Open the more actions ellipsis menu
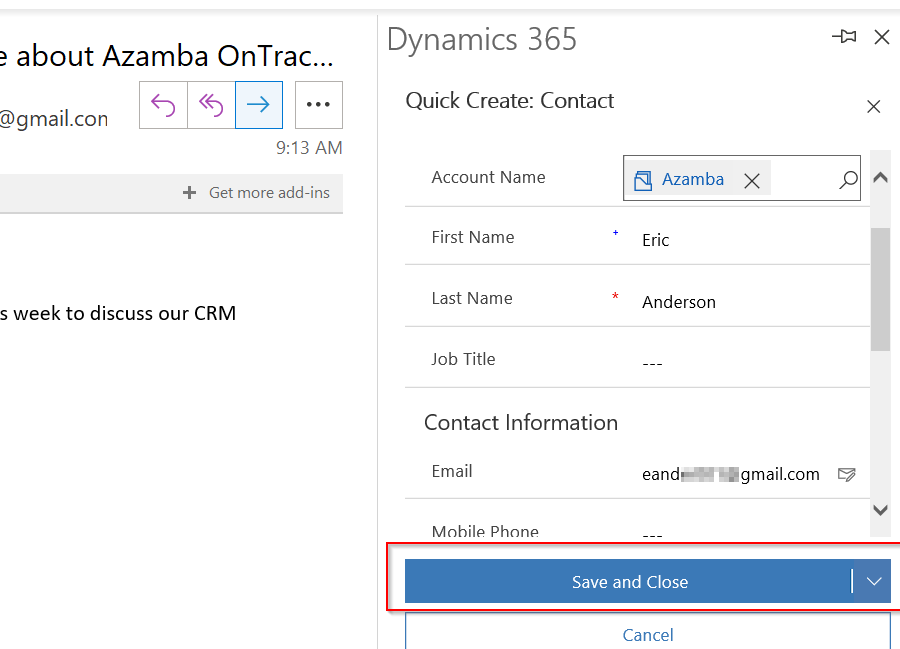This screenshot has width=900, height=649. click(319, 105)
